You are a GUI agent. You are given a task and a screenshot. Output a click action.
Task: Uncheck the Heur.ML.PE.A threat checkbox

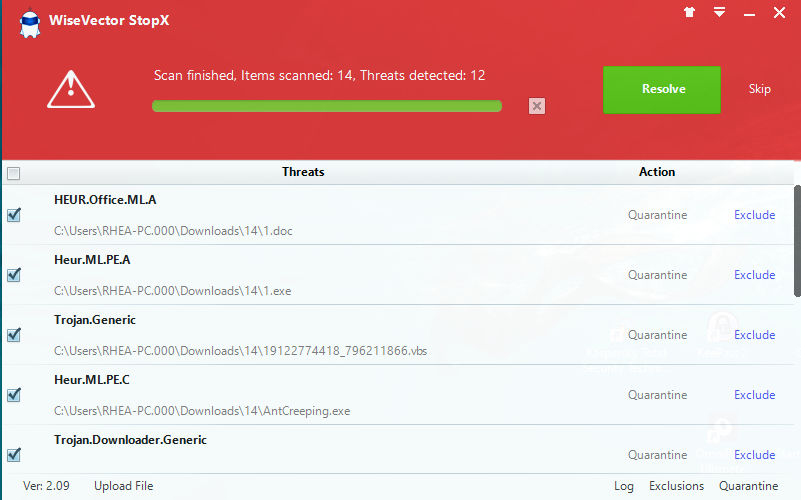pos(14,275)
